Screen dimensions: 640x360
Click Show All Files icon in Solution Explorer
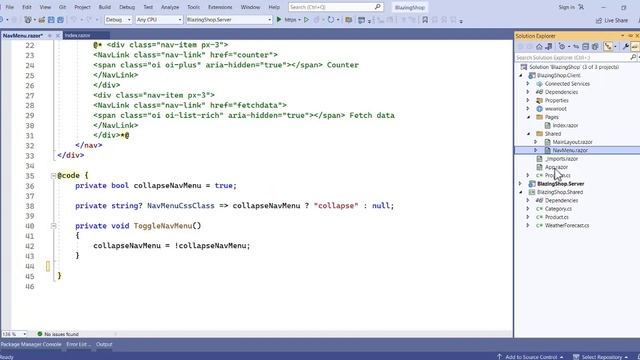[x=595, y=47]
